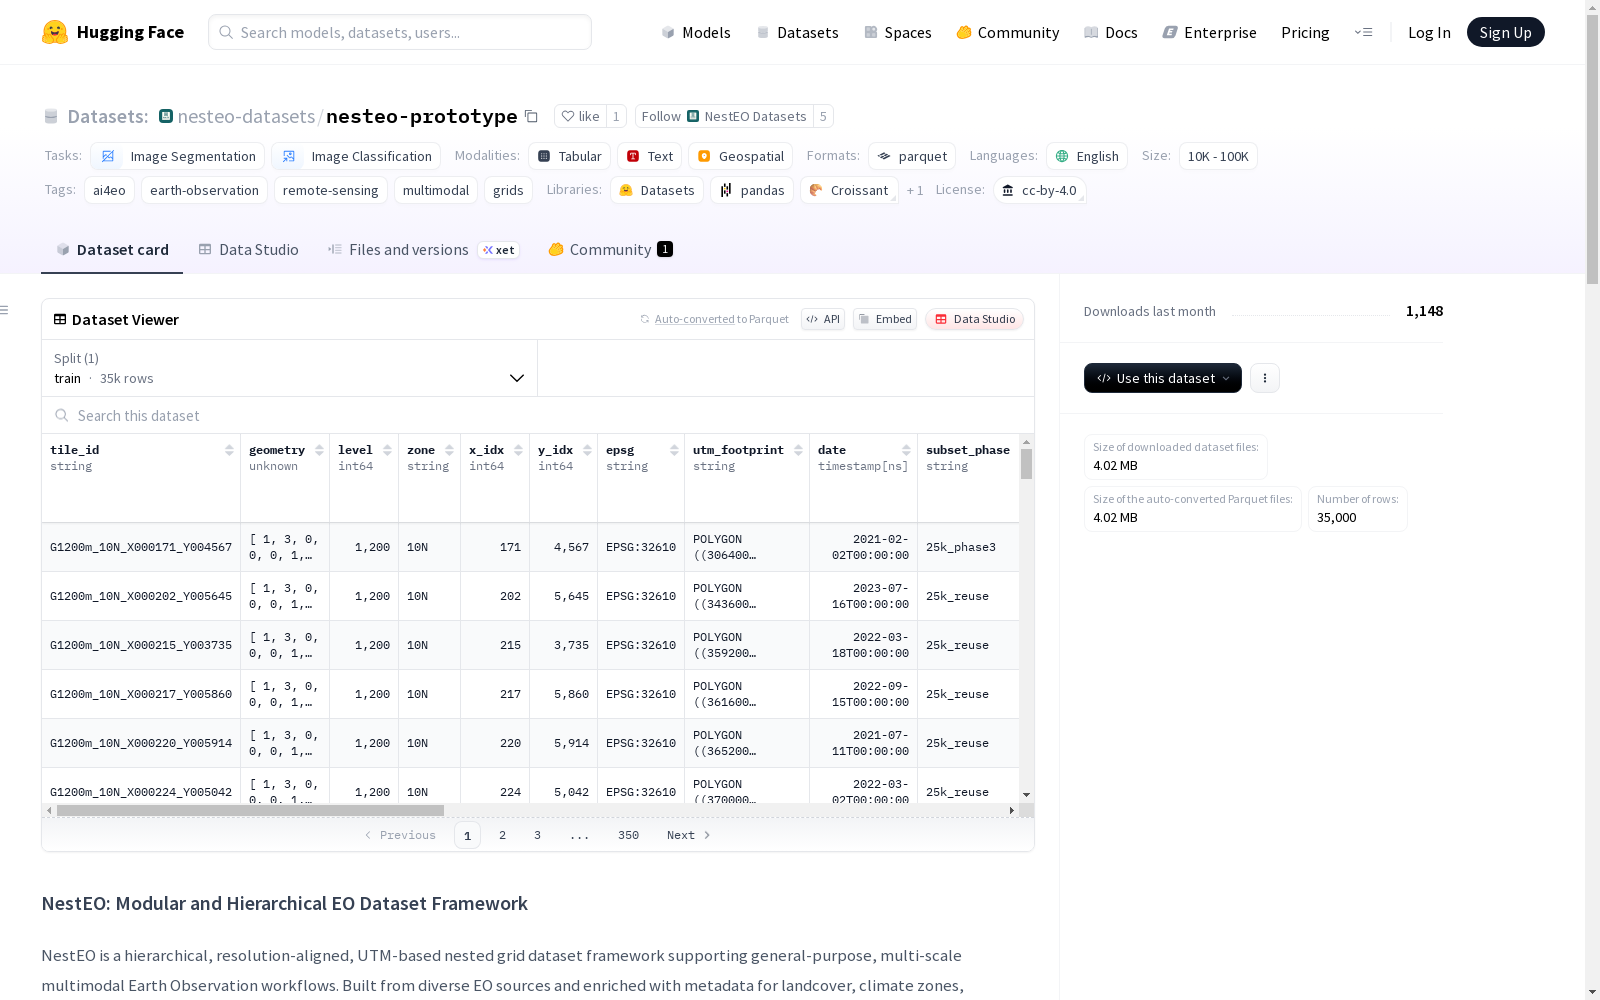Sort the level column

pos(387,450)
